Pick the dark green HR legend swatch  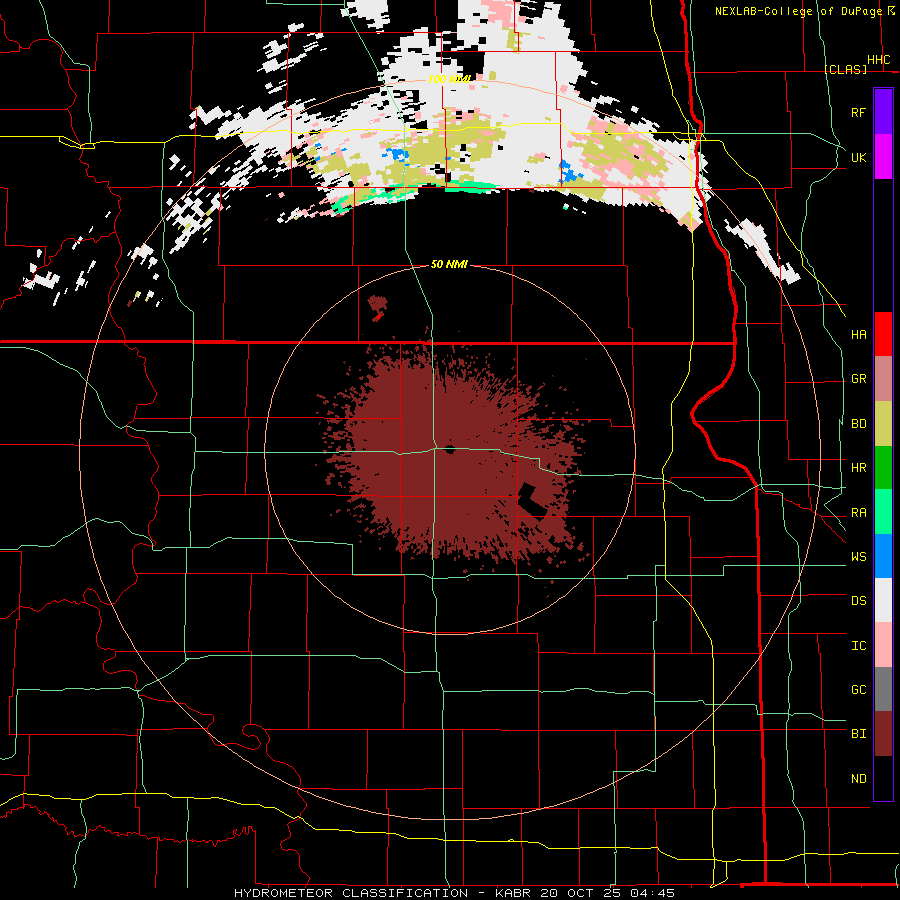(883, 467)
